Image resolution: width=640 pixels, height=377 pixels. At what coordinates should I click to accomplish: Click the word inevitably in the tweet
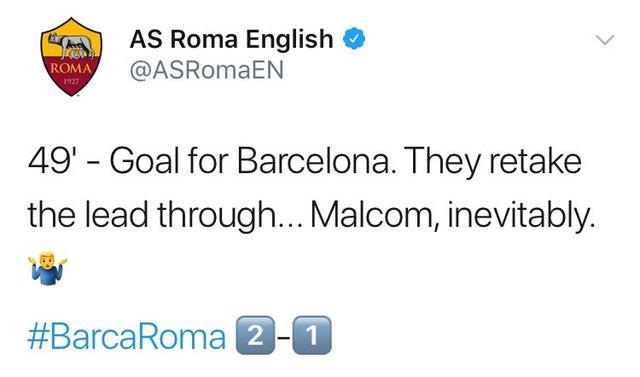pyautogui.click(x=520, y=216)
